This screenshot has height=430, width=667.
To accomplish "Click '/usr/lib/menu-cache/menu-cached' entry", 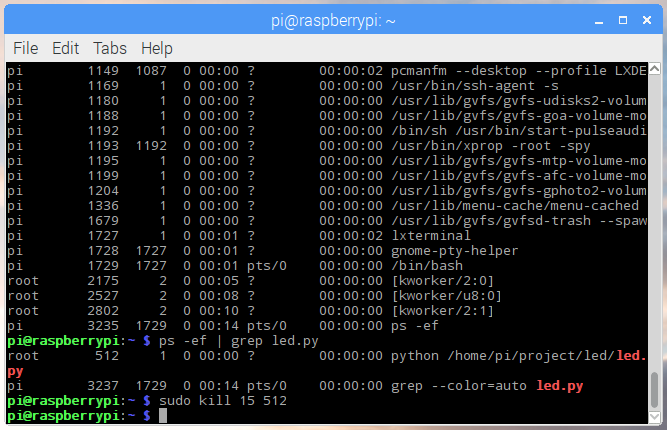I will [515, 206].
